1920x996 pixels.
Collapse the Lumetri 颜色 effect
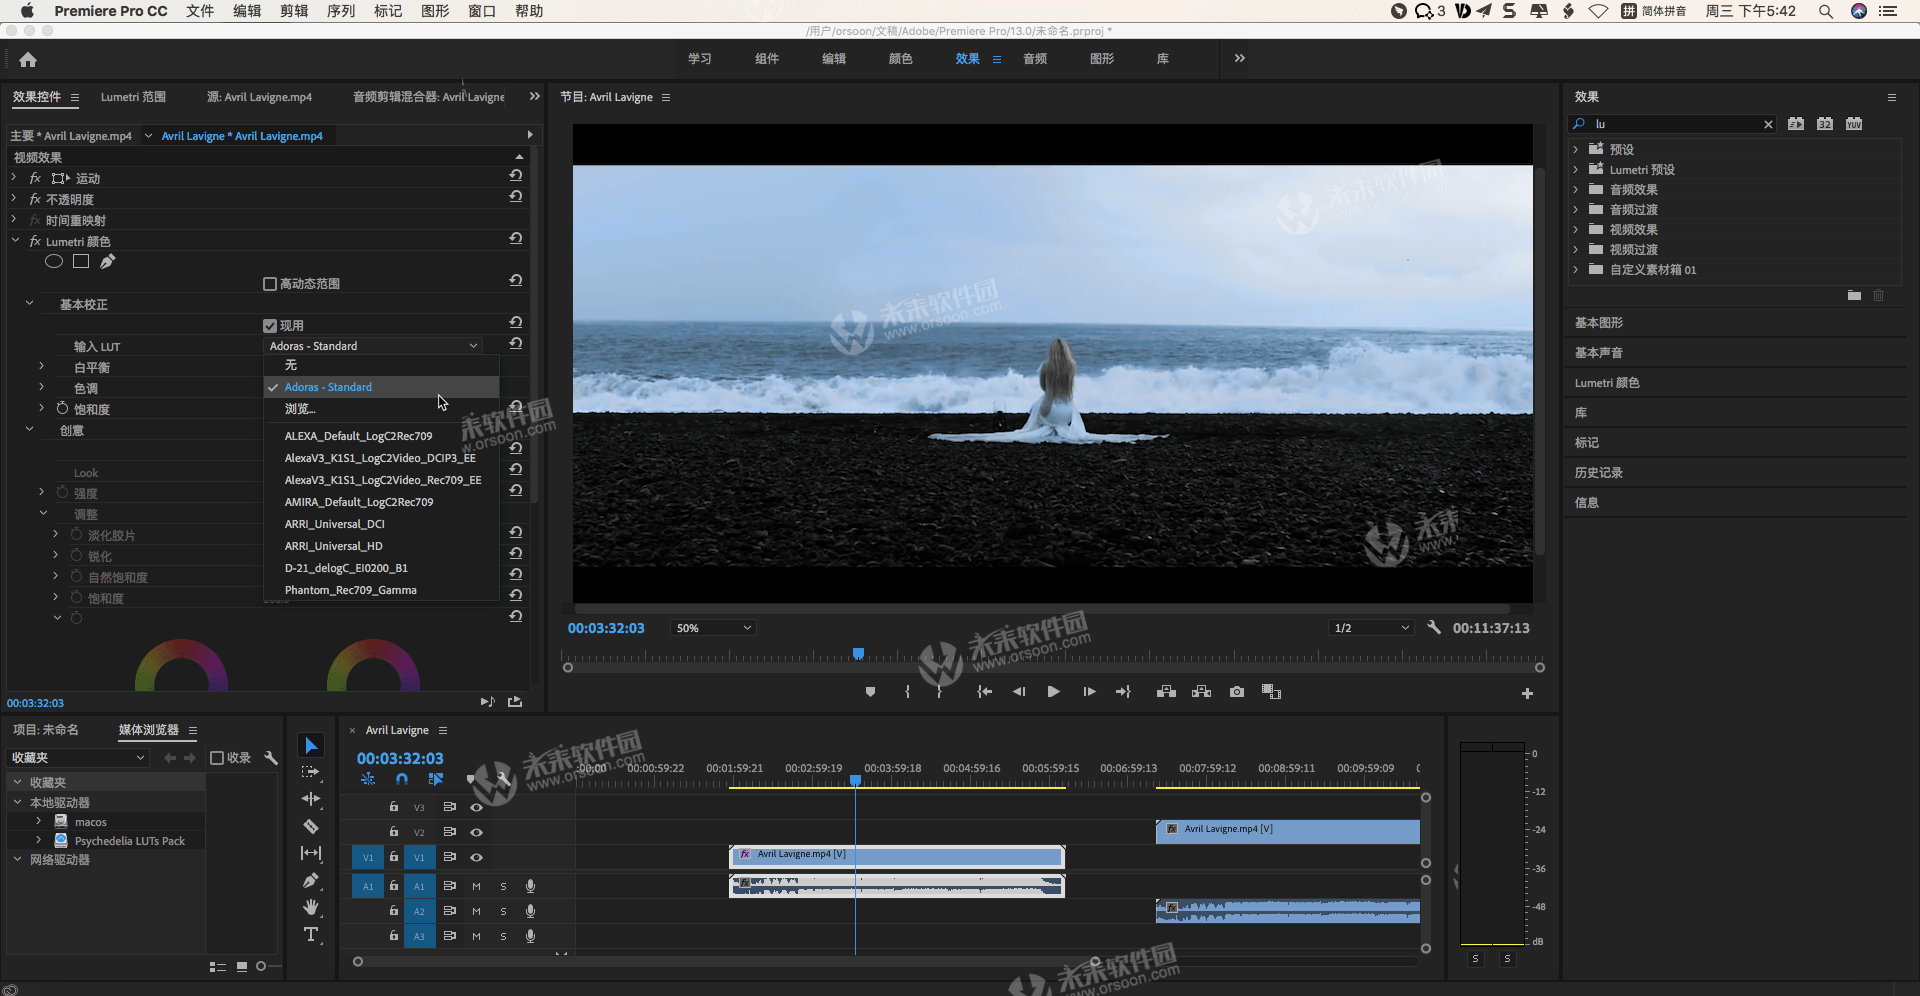[x=15, y=241]
